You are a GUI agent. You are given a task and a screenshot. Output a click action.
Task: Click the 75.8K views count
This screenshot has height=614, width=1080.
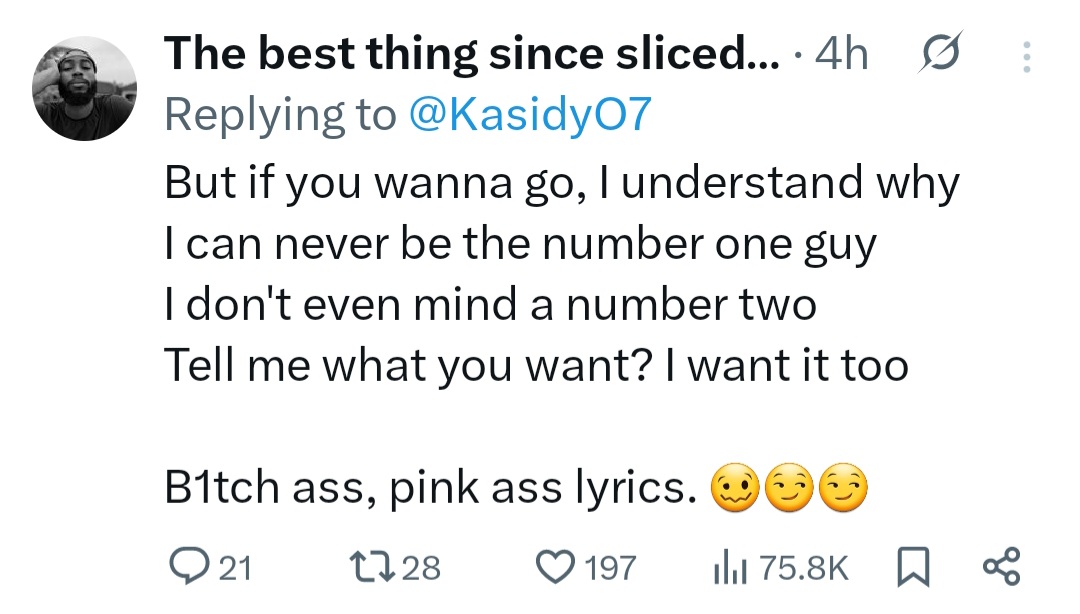click(x=803, y=568)
